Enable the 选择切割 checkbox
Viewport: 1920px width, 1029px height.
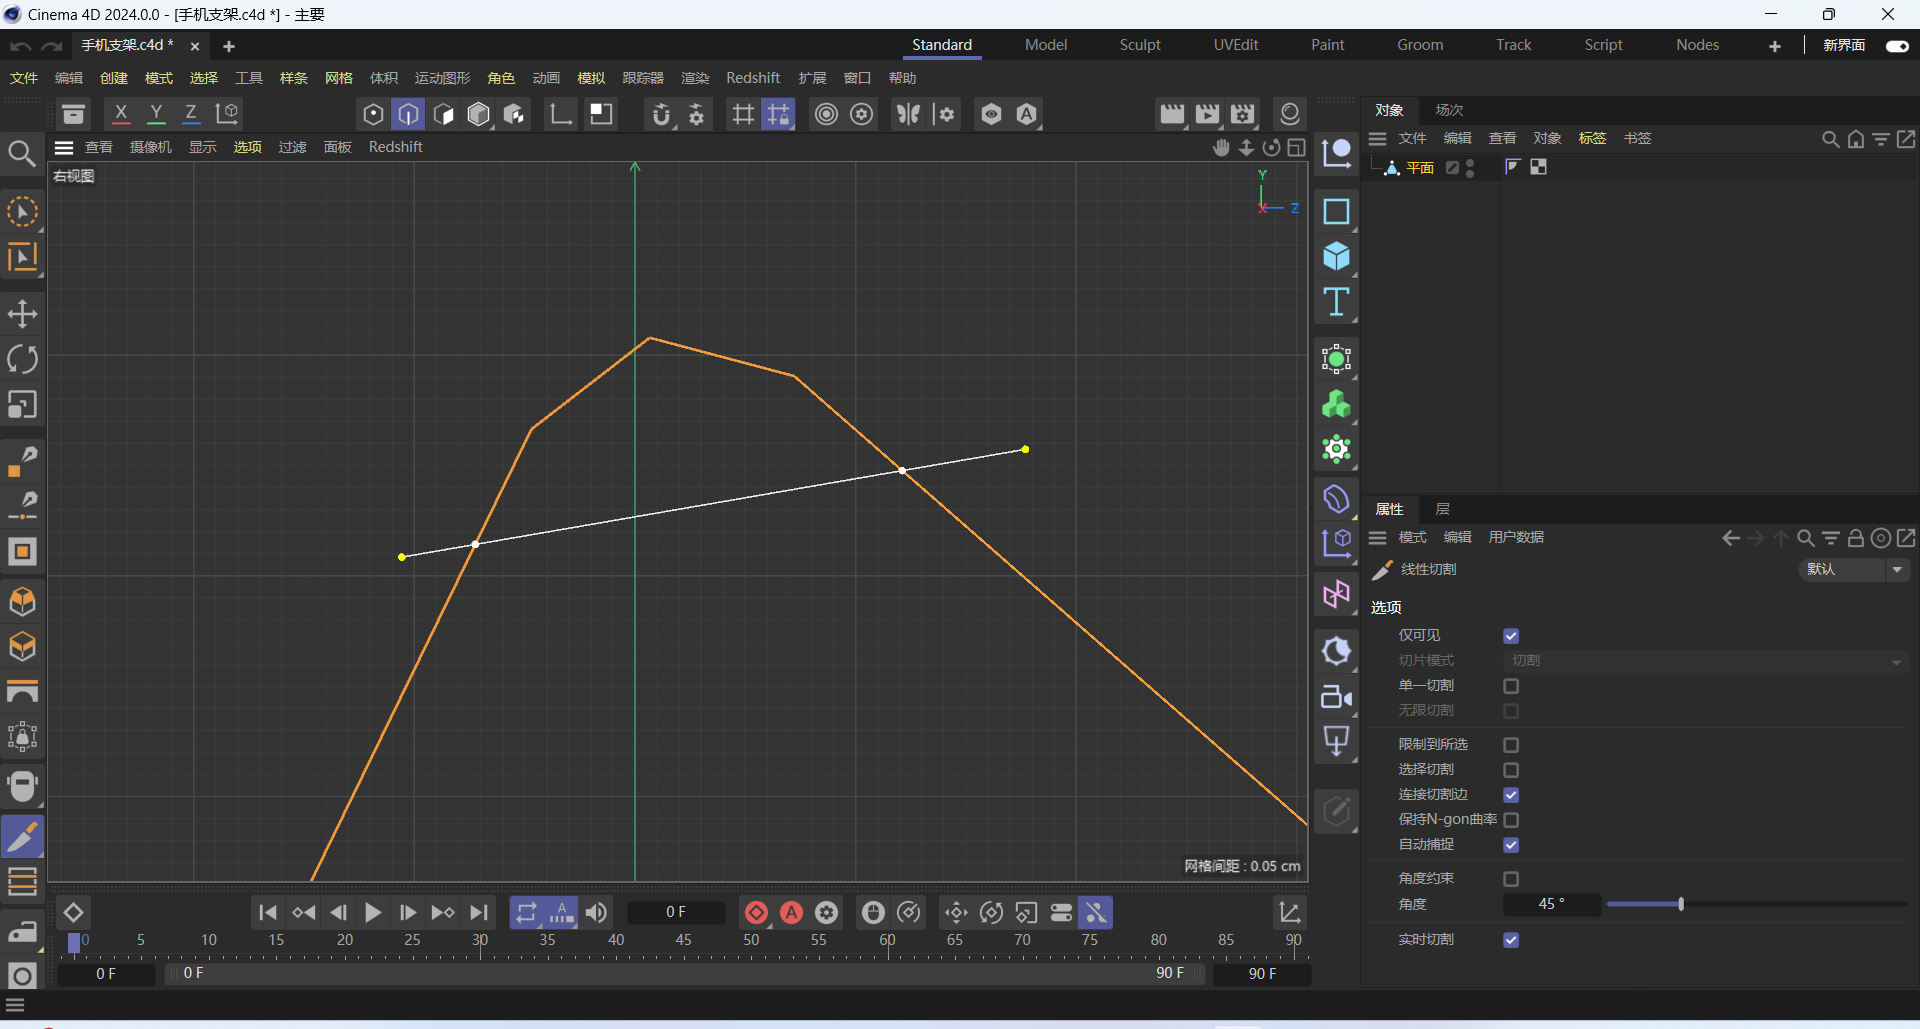tap(1511, 770)
